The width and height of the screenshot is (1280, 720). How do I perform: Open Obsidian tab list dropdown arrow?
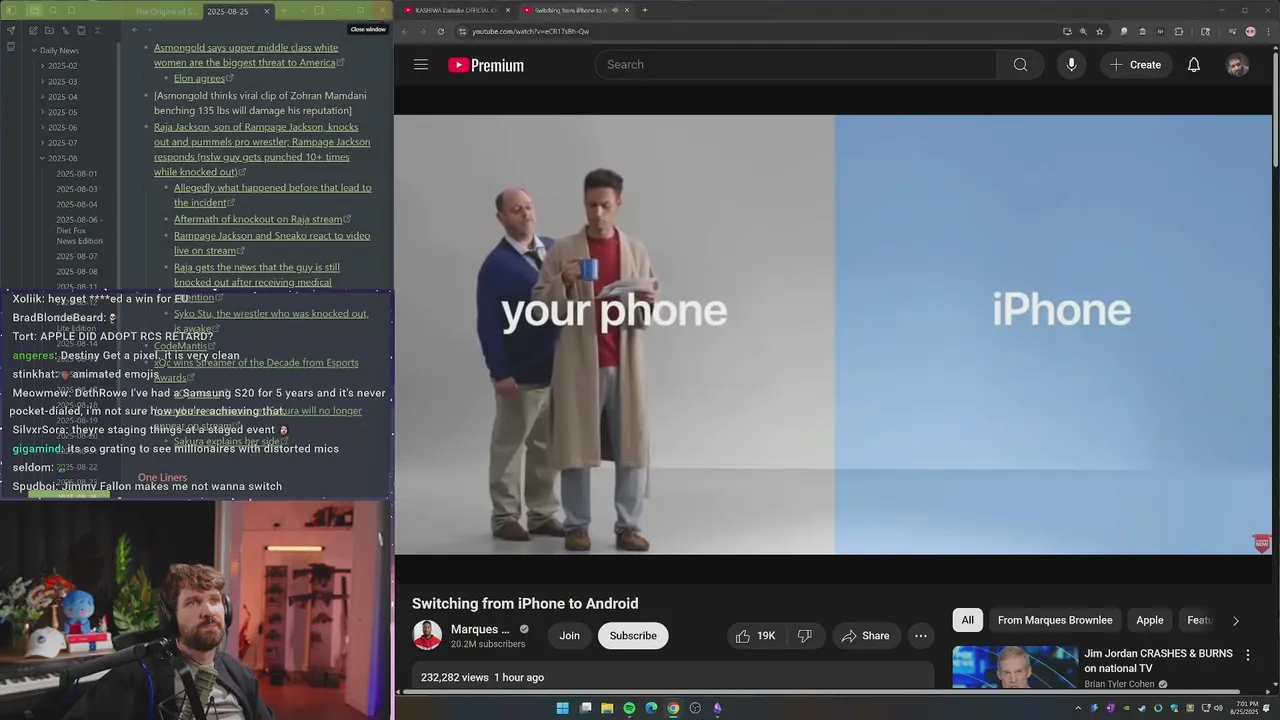coord(303,11)
